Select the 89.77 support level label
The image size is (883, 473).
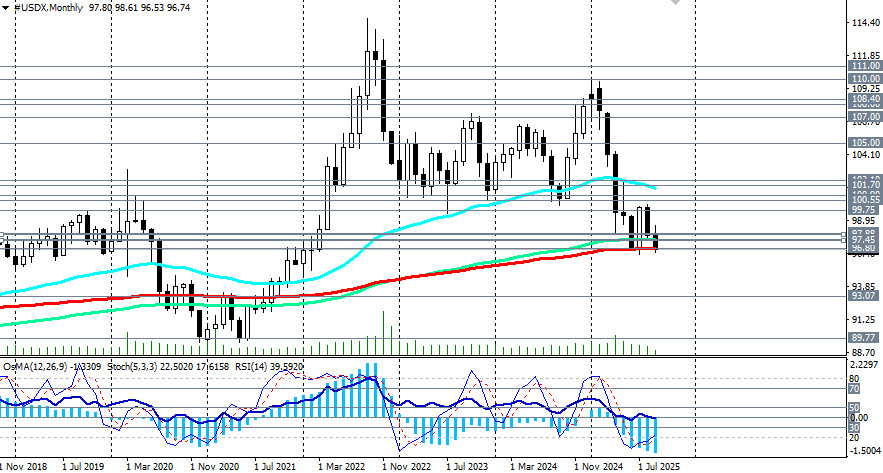click(x=863, y=338)
